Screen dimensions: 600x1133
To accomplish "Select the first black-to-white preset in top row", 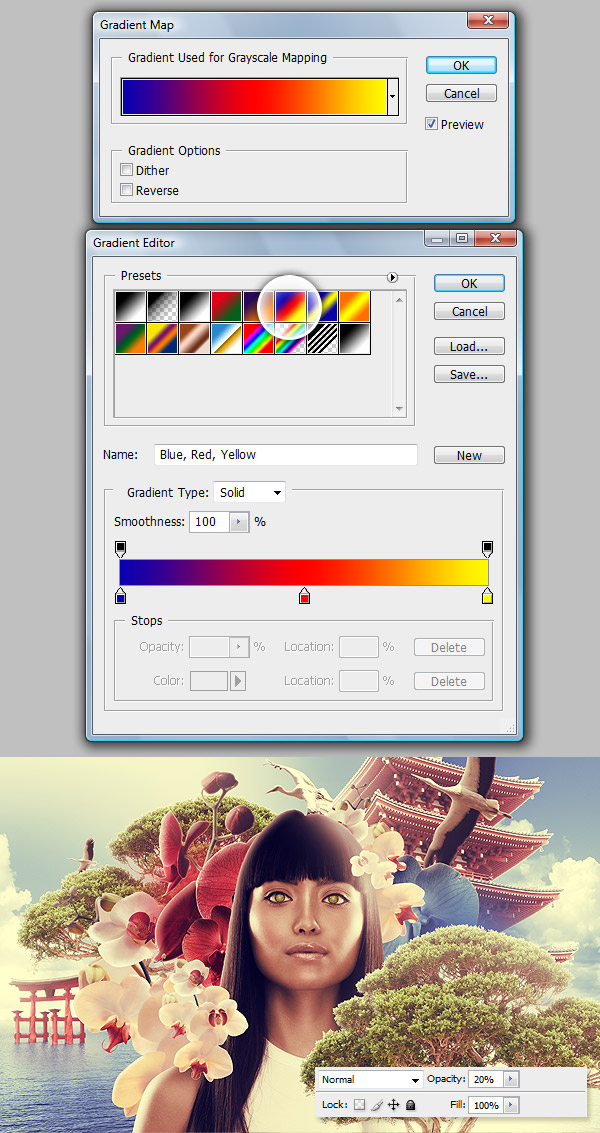I will [131, 306].
